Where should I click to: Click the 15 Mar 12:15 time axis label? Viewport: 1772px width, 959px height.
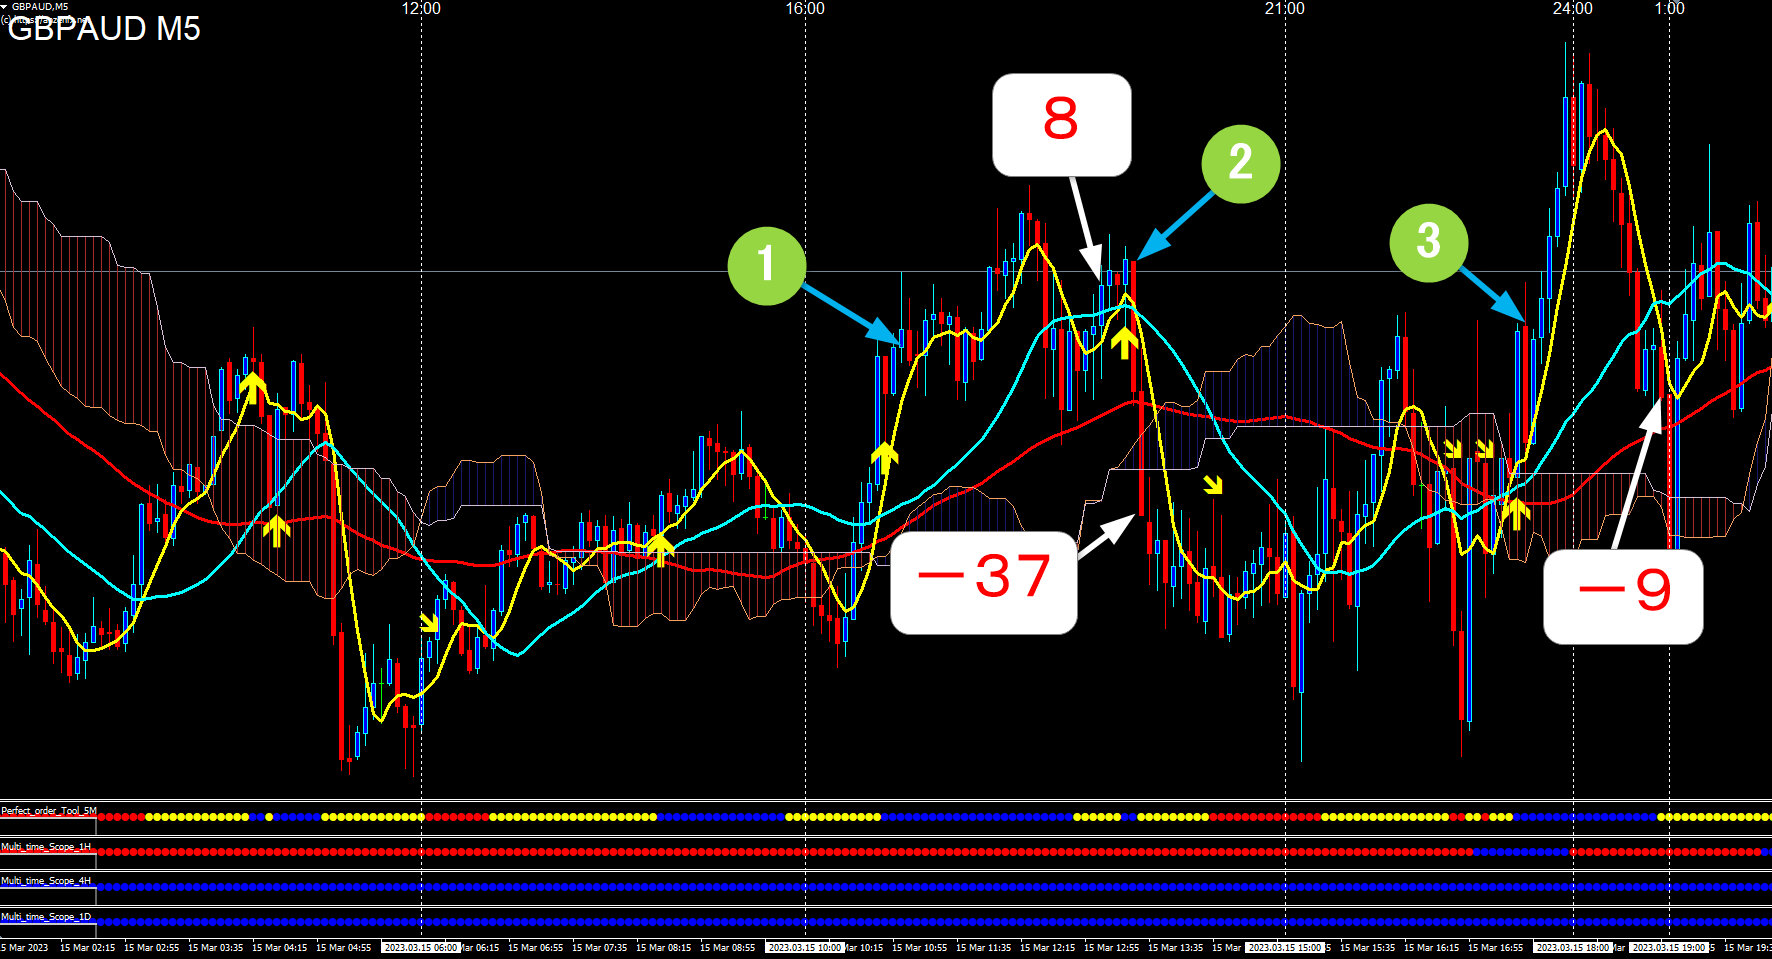1047,947
